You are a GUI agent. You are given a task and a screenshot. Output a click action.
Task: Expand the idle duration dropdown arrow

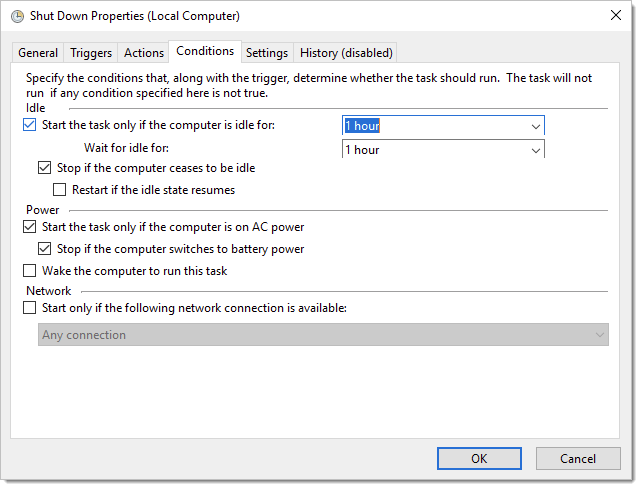pyautogui.click(x=535, y=127)
